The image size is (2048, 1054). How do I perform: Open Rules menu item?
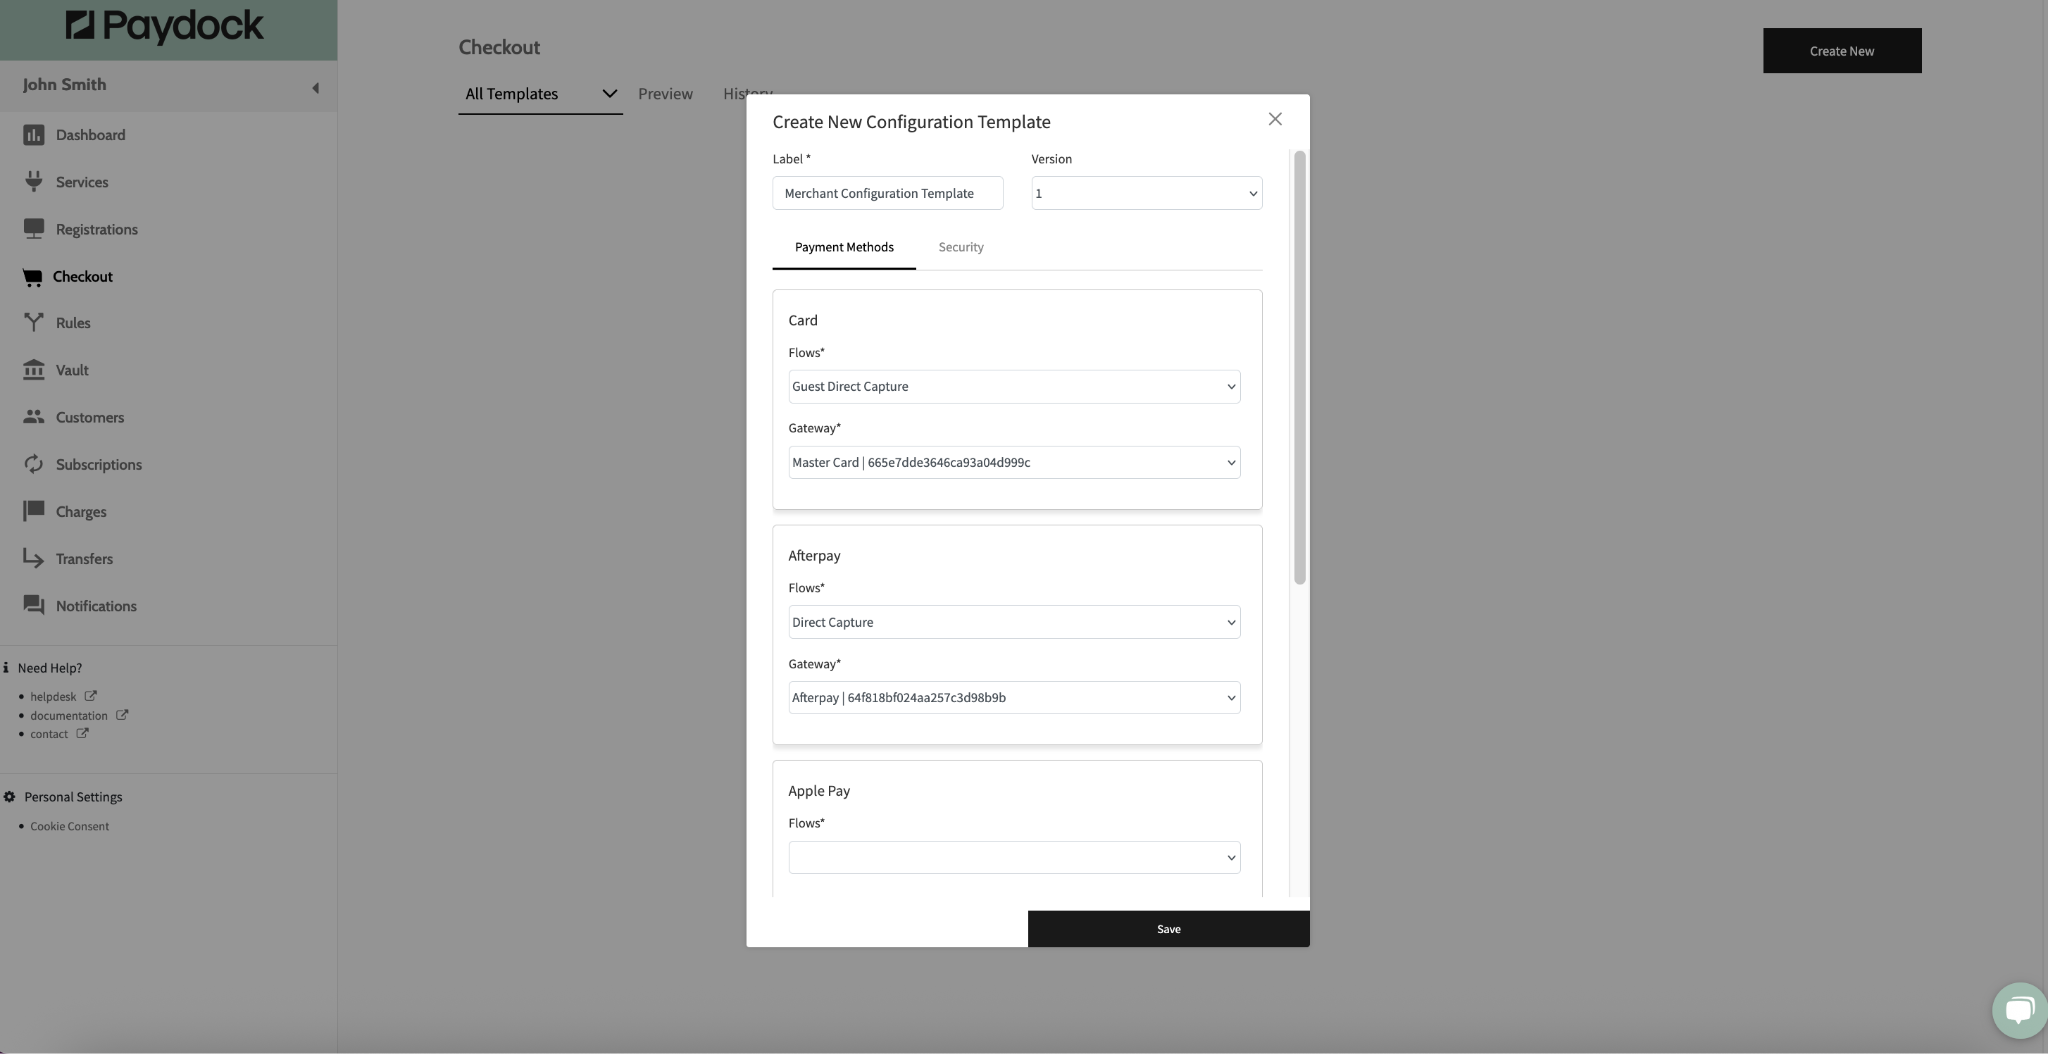[x=73, y=323]
